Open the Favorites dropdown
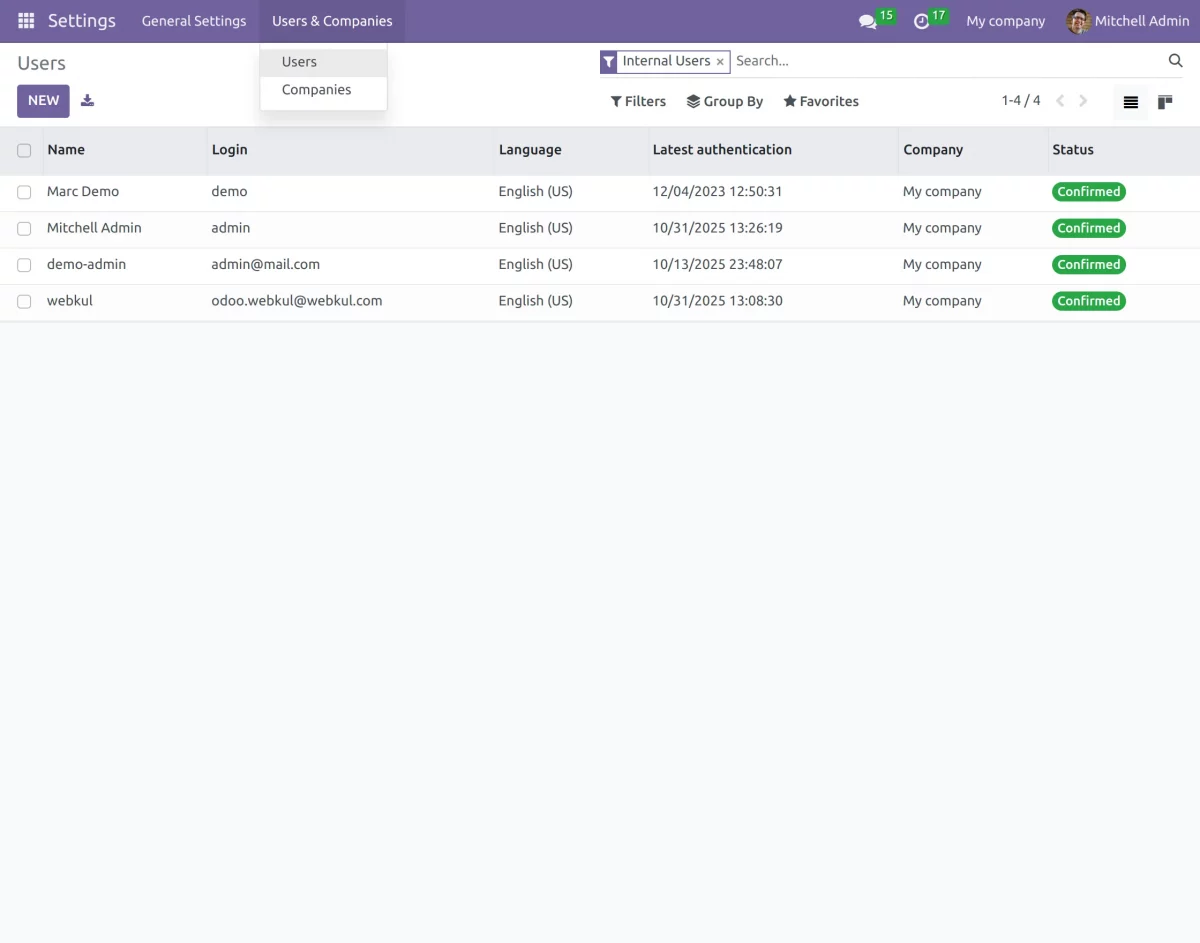The height and width of the screenshot is (943, 1200). point(820,101)
